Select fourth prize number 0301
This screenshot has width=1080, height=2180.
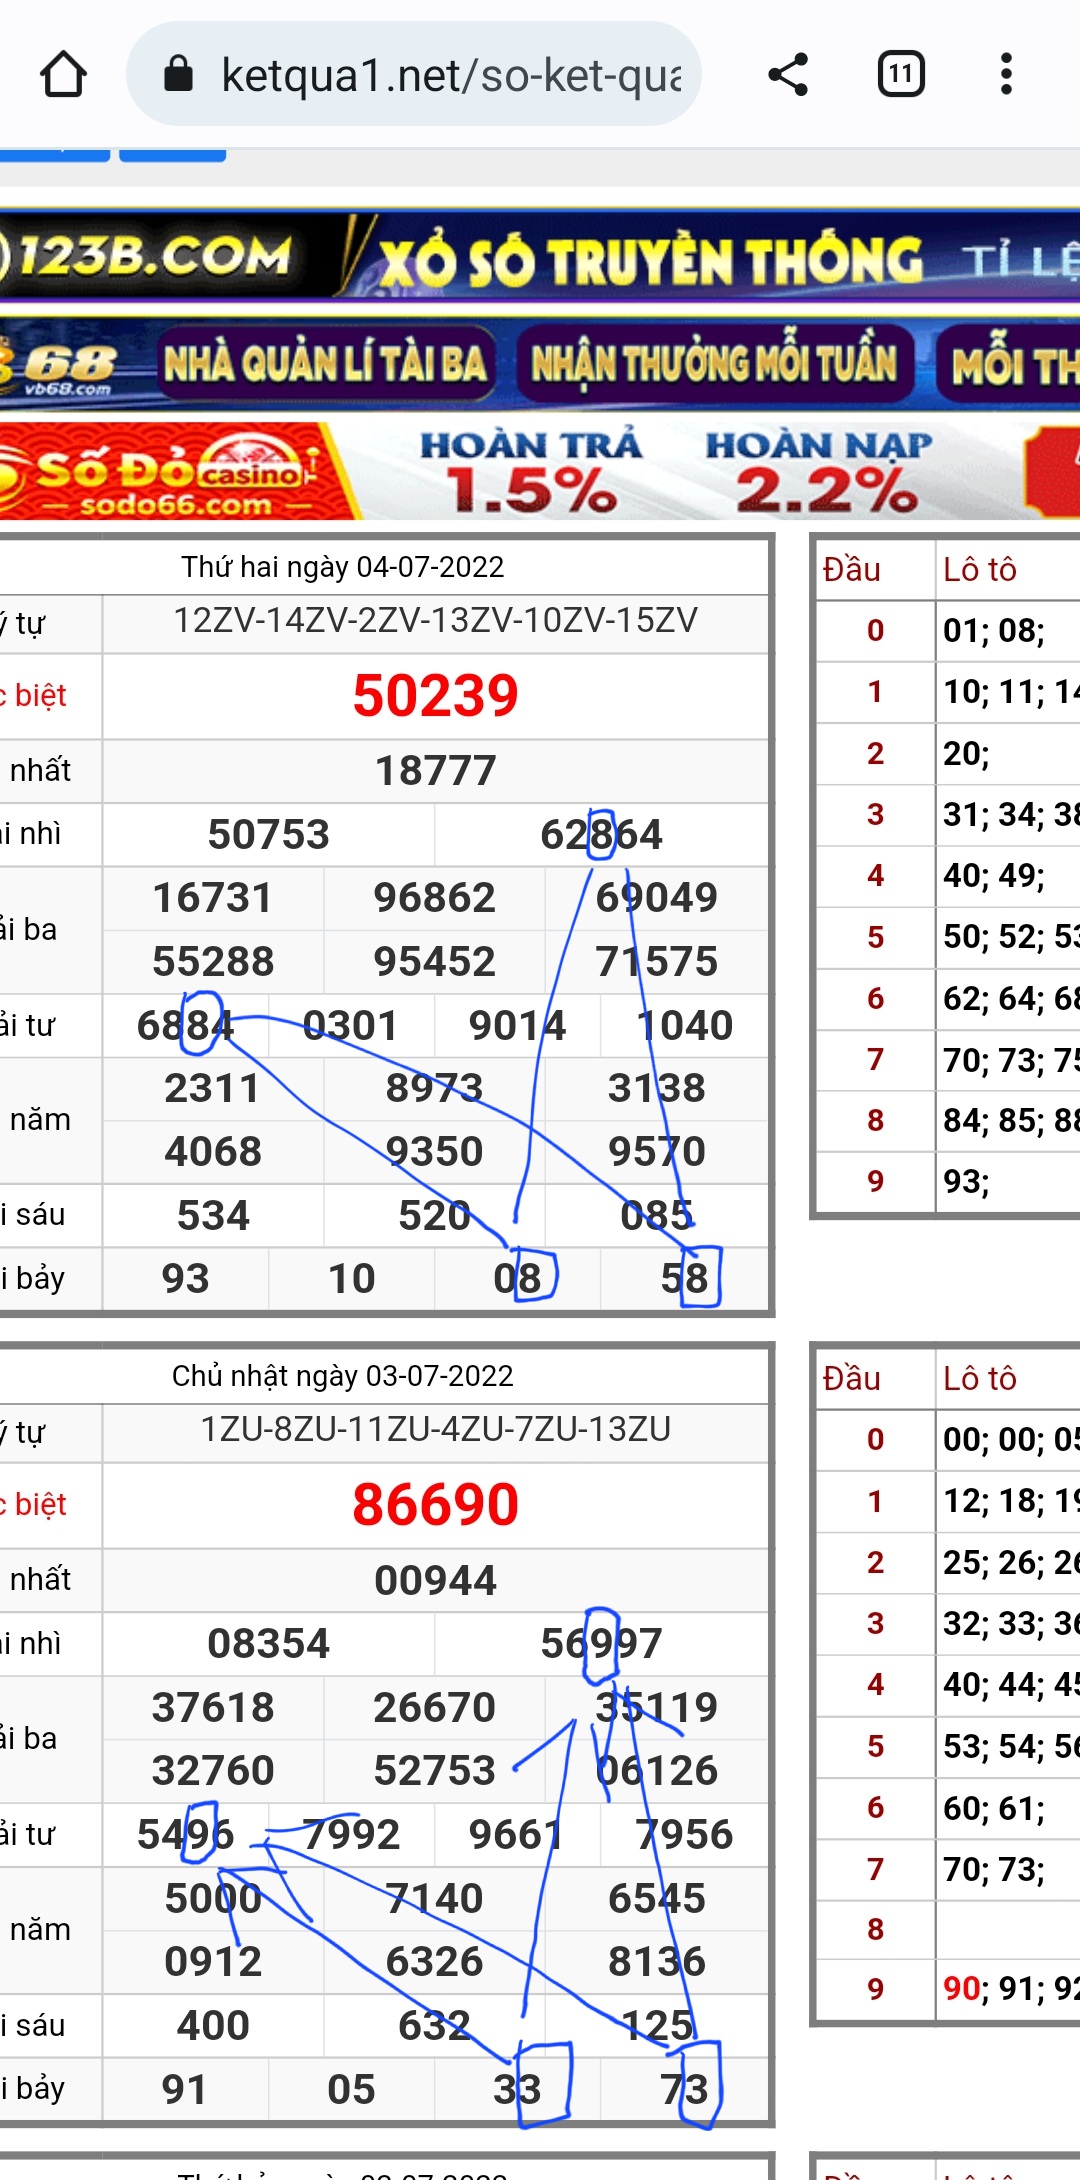(351, 1026)
